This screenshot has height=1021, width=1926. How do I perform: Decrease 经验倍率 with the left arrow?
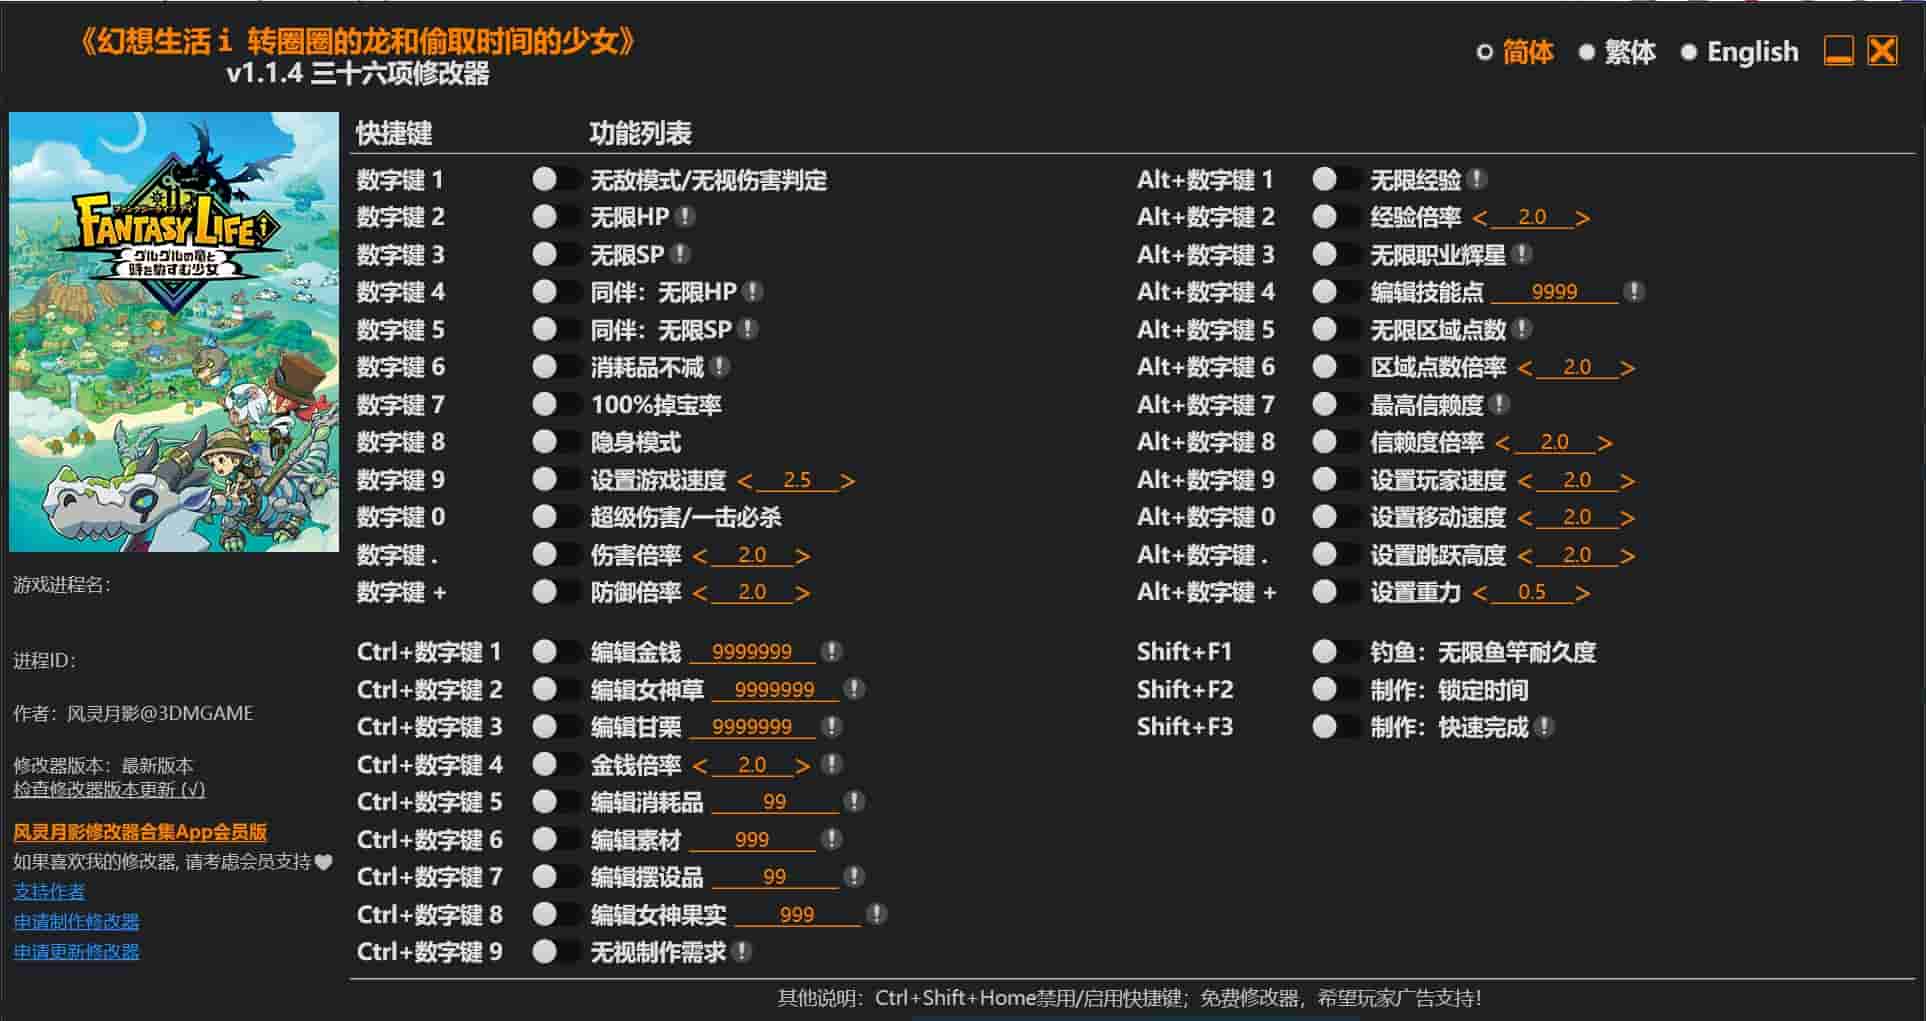pyautogui.click(x=1480, y=218)
